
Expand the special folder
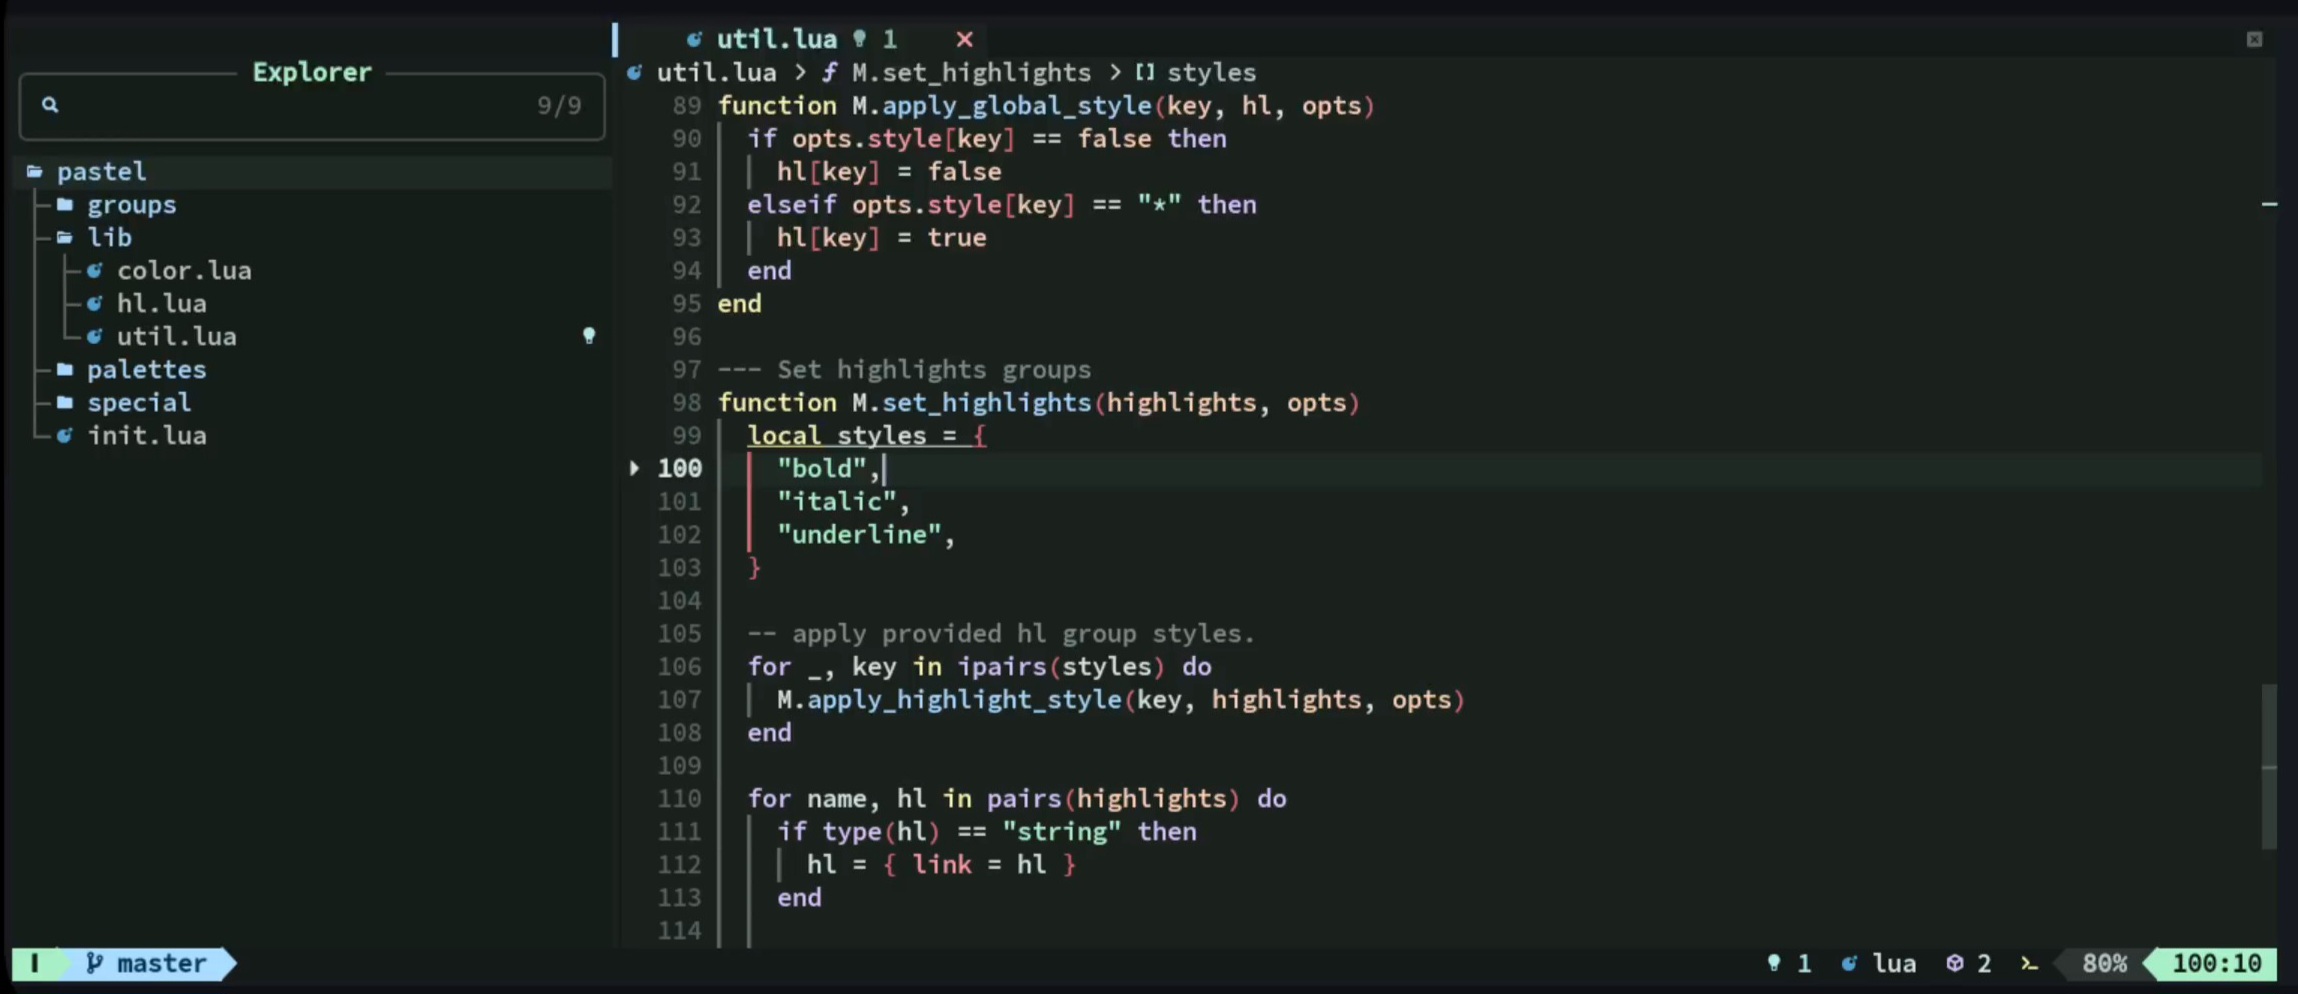point(139,402)
